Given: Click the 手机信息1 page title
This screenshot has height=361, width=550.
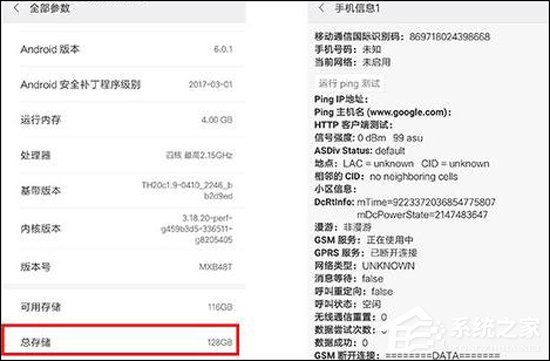Looking at the screenshot, I should tap(357, 8).
